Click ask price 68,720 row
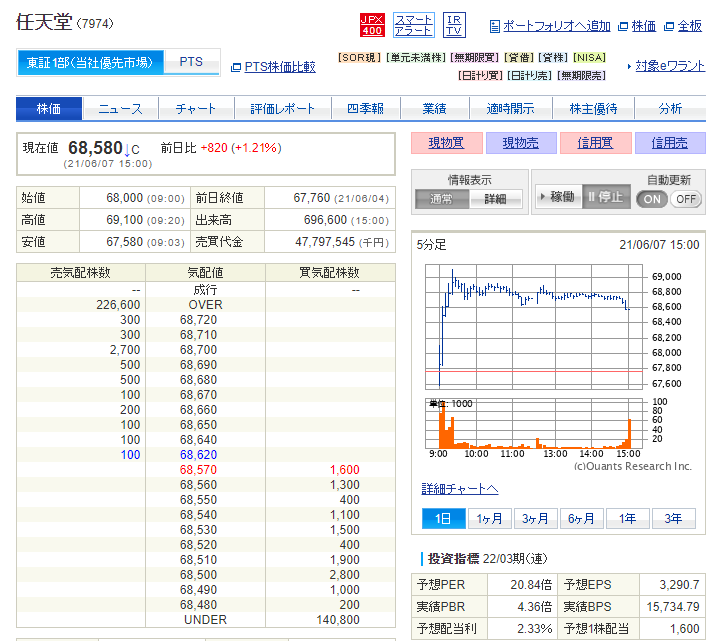714x641 pixels. pos(206,320)
